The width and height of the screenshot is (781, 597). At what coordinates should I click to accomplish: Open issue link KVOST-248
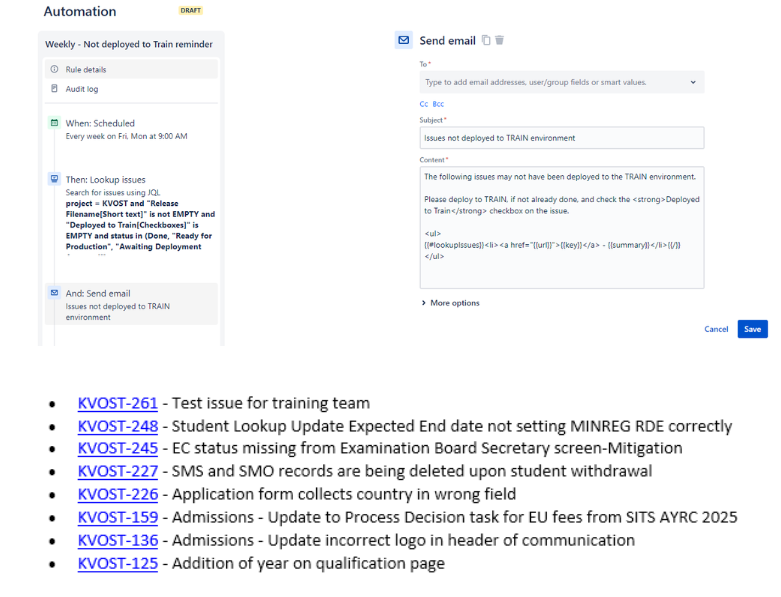tap(118, 426)
